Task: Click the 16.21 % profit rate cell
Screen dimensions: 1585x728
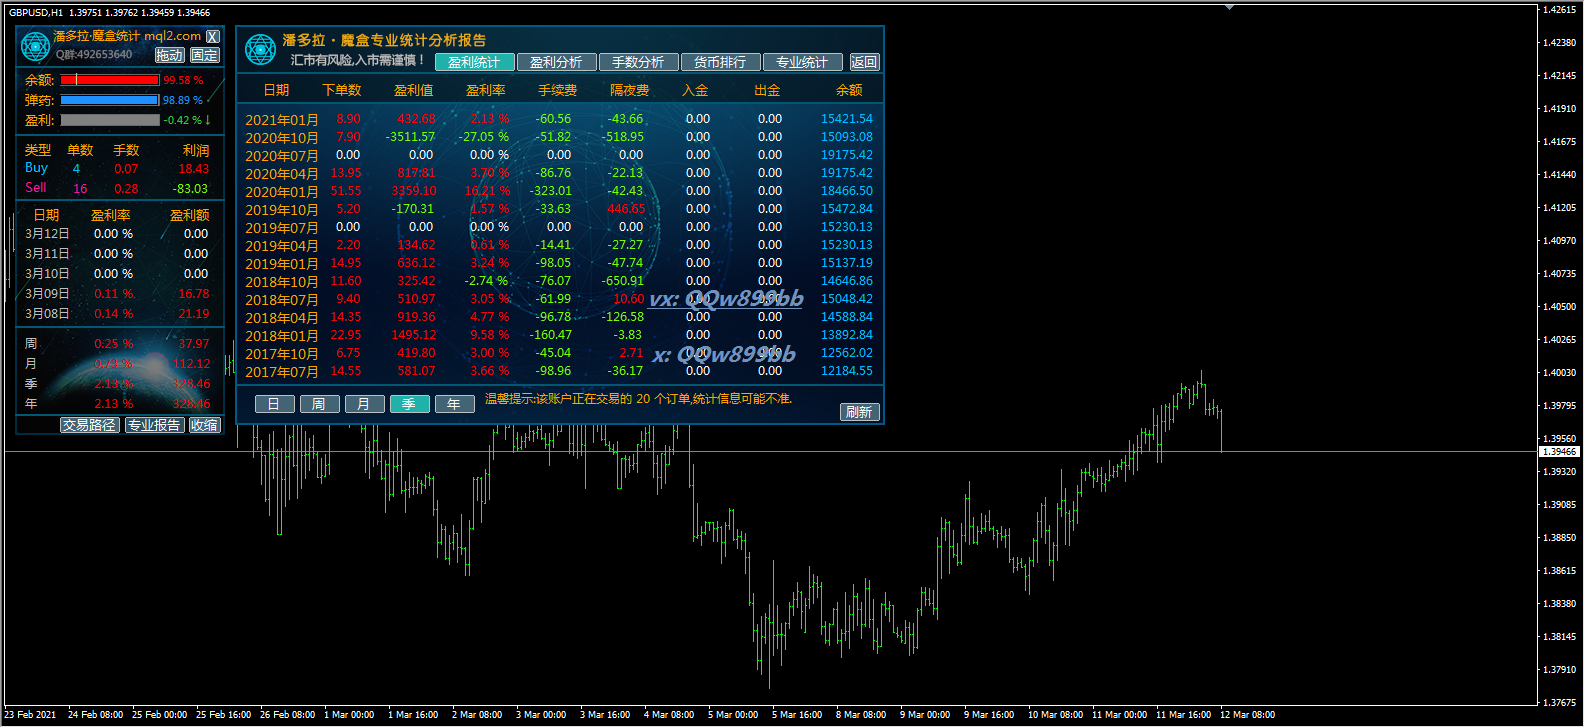Action: tap(487, 191)
